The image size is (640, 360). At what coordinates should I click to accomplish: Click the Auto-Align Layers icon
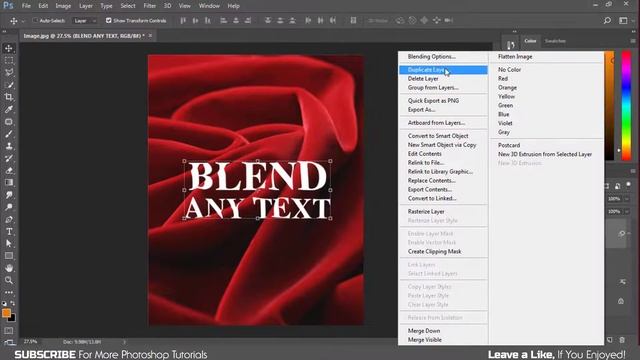[x=353, y=20]
